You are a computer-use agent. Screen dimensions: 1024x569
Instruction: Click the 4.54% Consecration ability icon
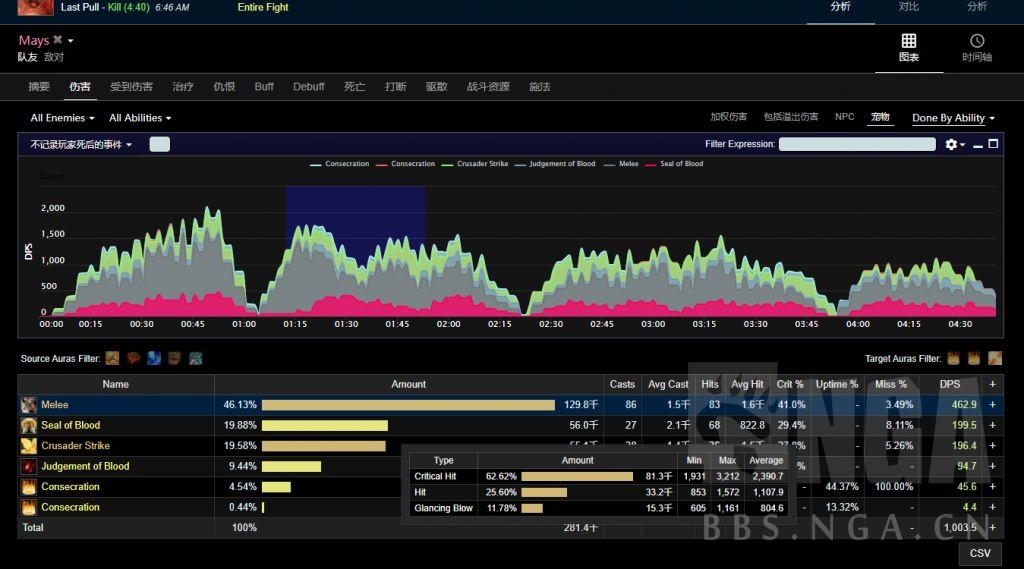point(28,487)
